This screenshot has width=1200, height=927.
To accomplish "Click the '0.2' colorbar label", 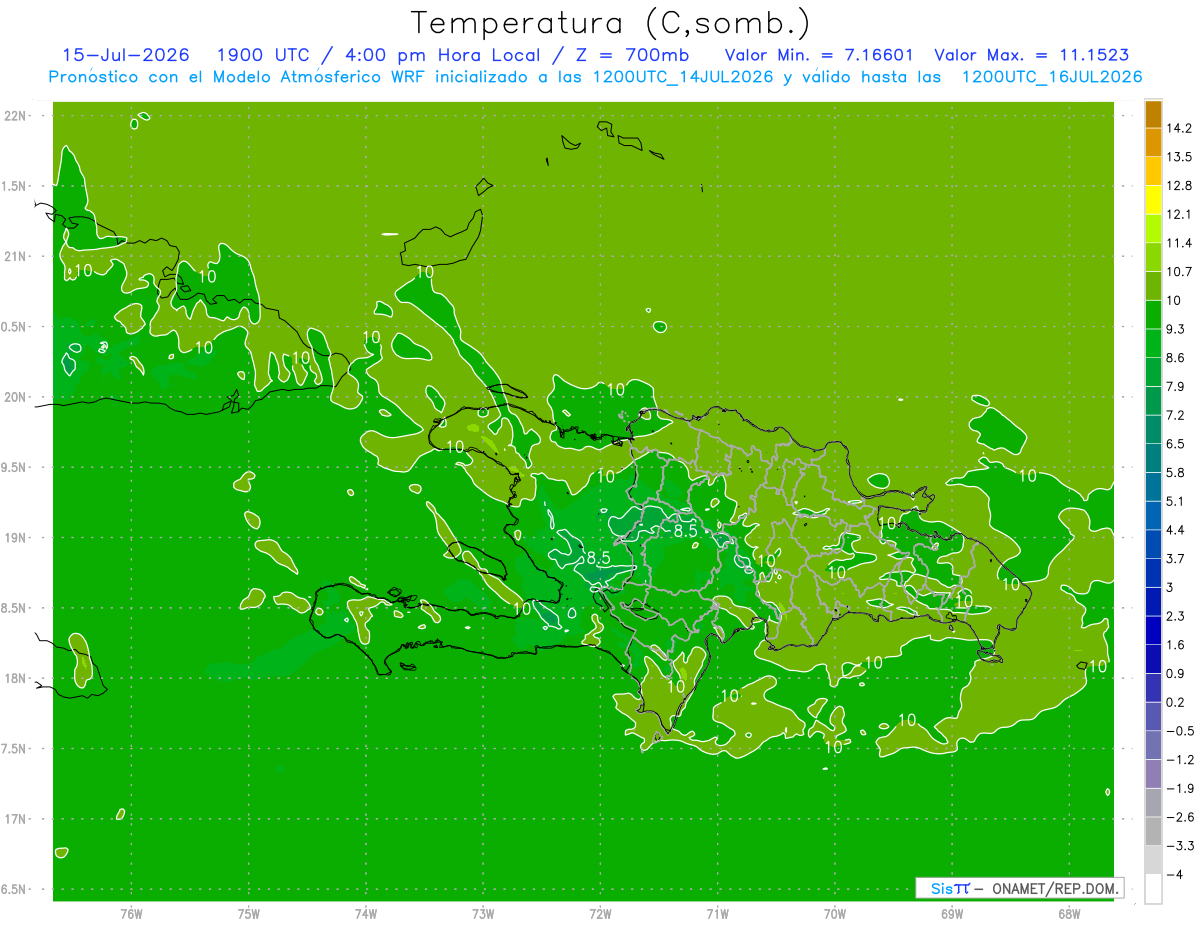I will [x=1176, y=702].
